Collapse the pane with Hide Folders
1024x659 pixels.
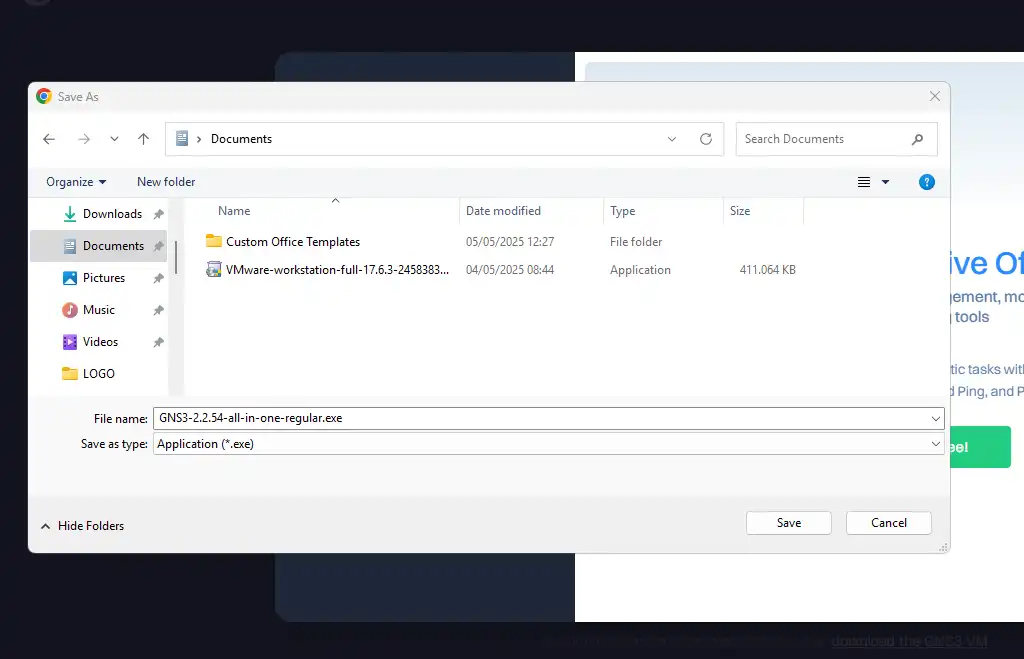point(82,526)
